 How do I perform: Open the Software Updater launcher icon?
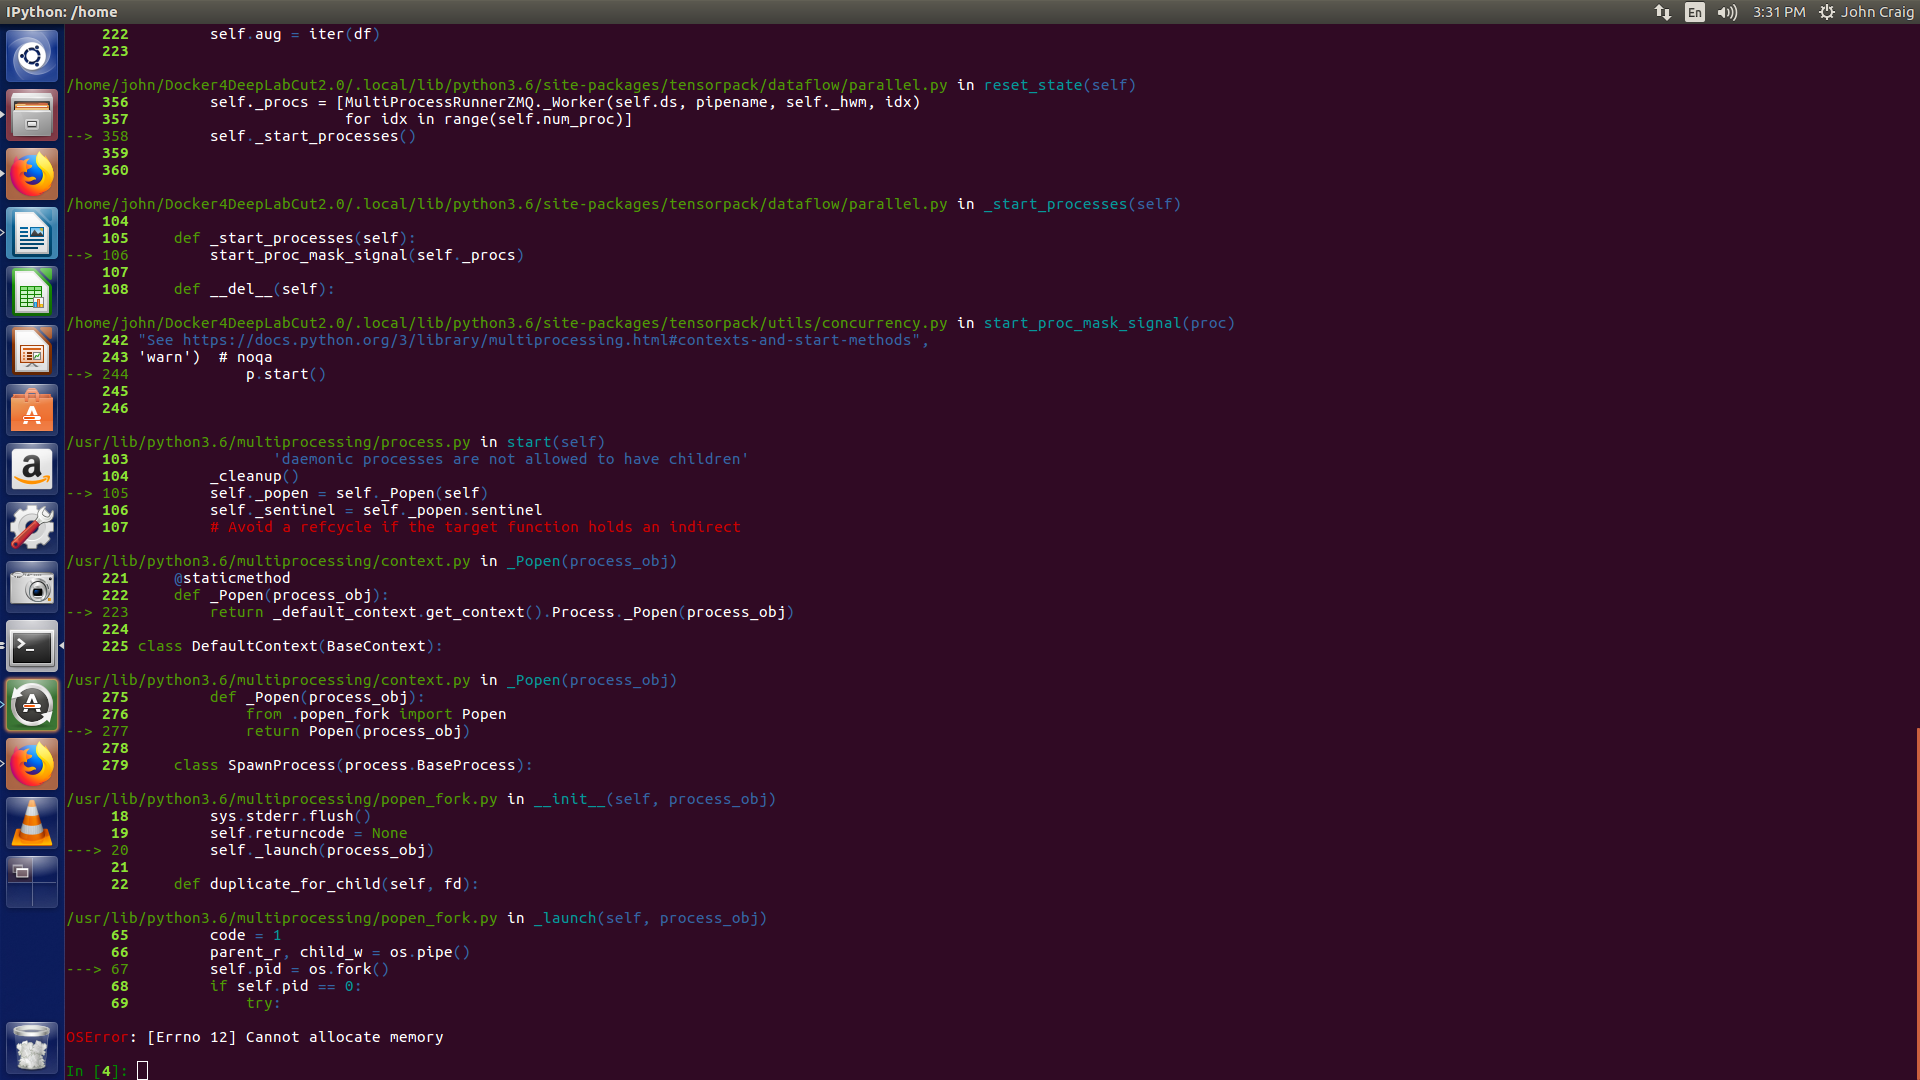tap(32, 705)
